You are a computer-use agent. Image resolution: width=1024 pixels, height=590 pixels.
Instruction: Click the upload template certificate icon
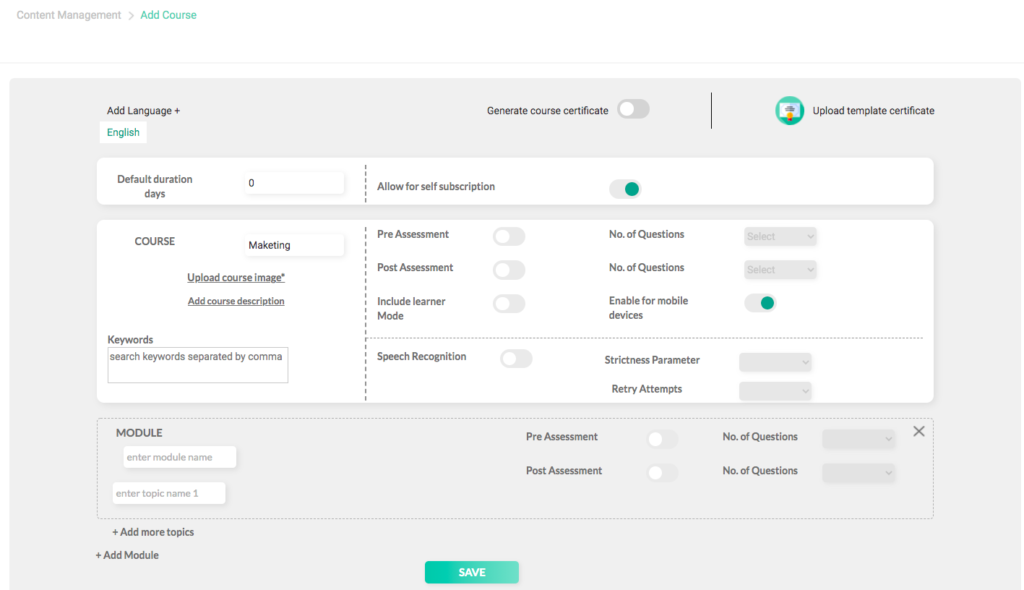pos(789,111)
